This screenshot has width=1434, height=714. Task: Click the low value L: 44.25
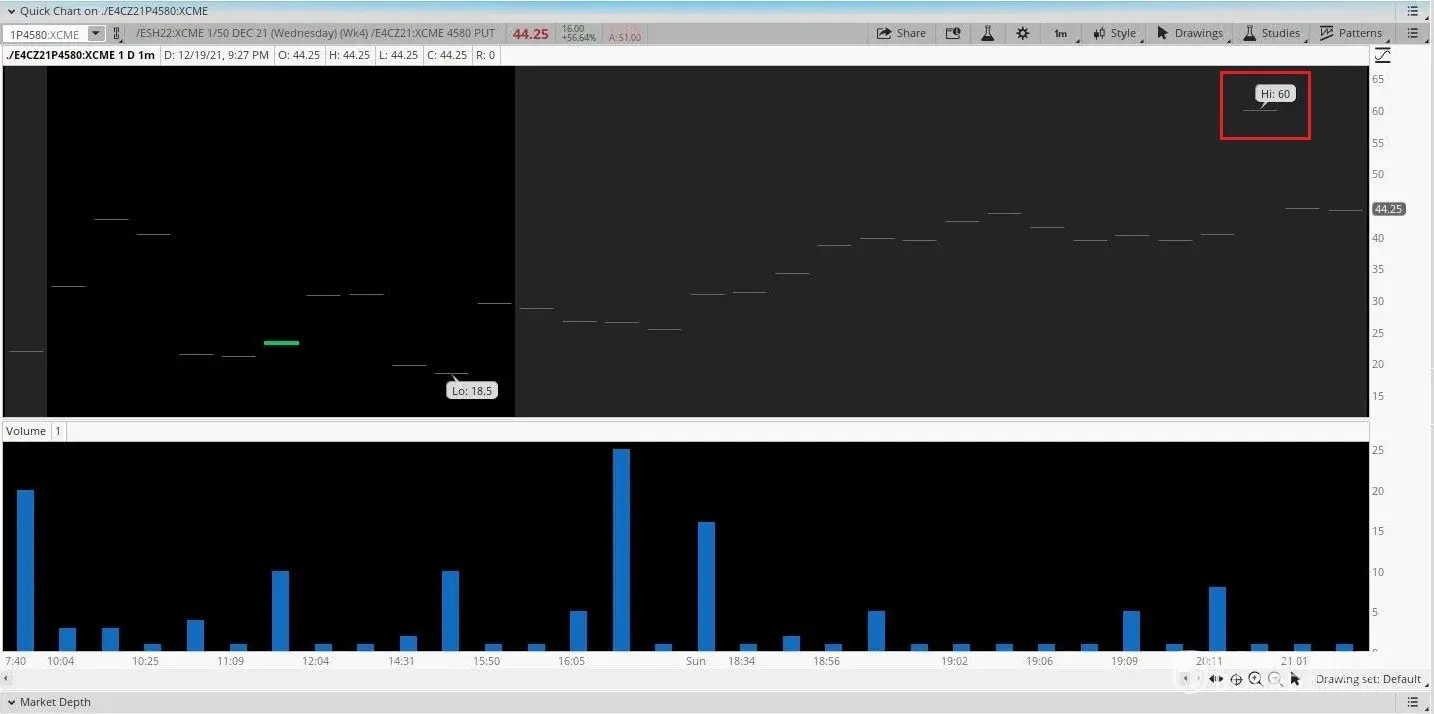click(x=398, y=55)
